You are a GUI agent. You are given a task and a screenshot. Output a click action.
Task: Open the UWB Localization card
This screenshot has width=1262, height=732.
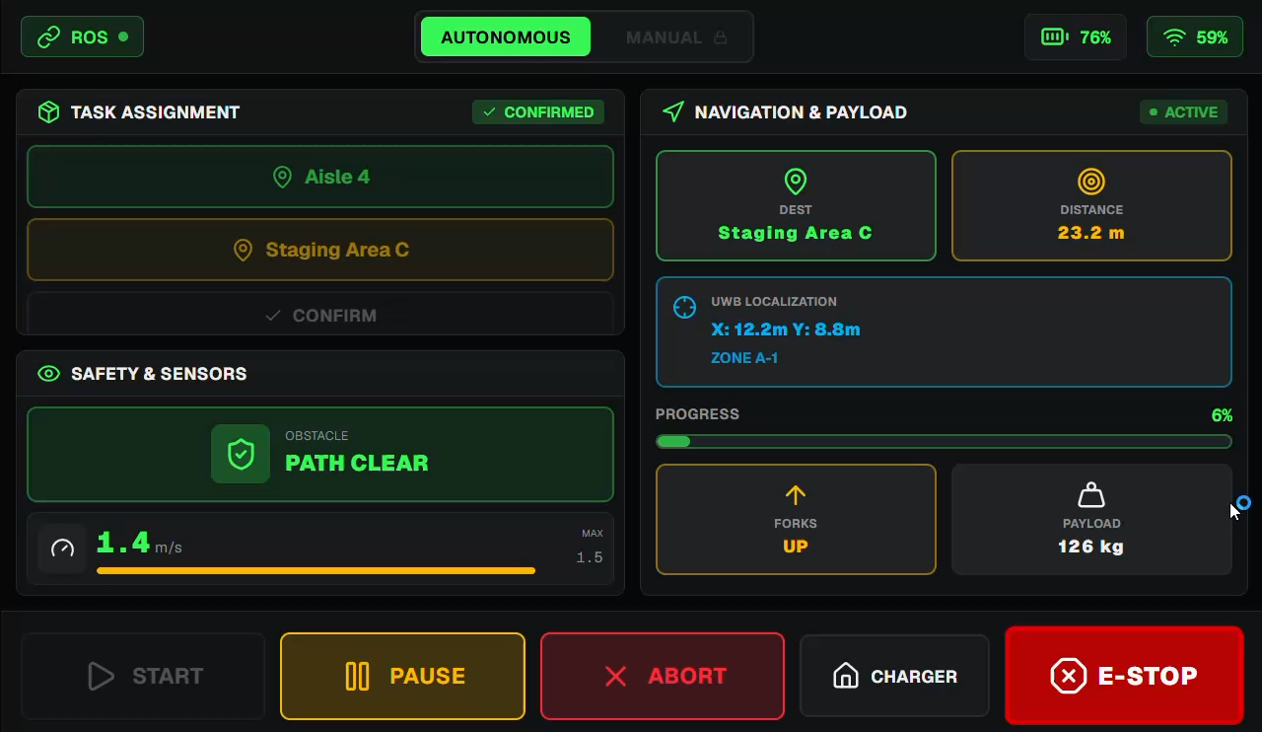tap(943, 332)
